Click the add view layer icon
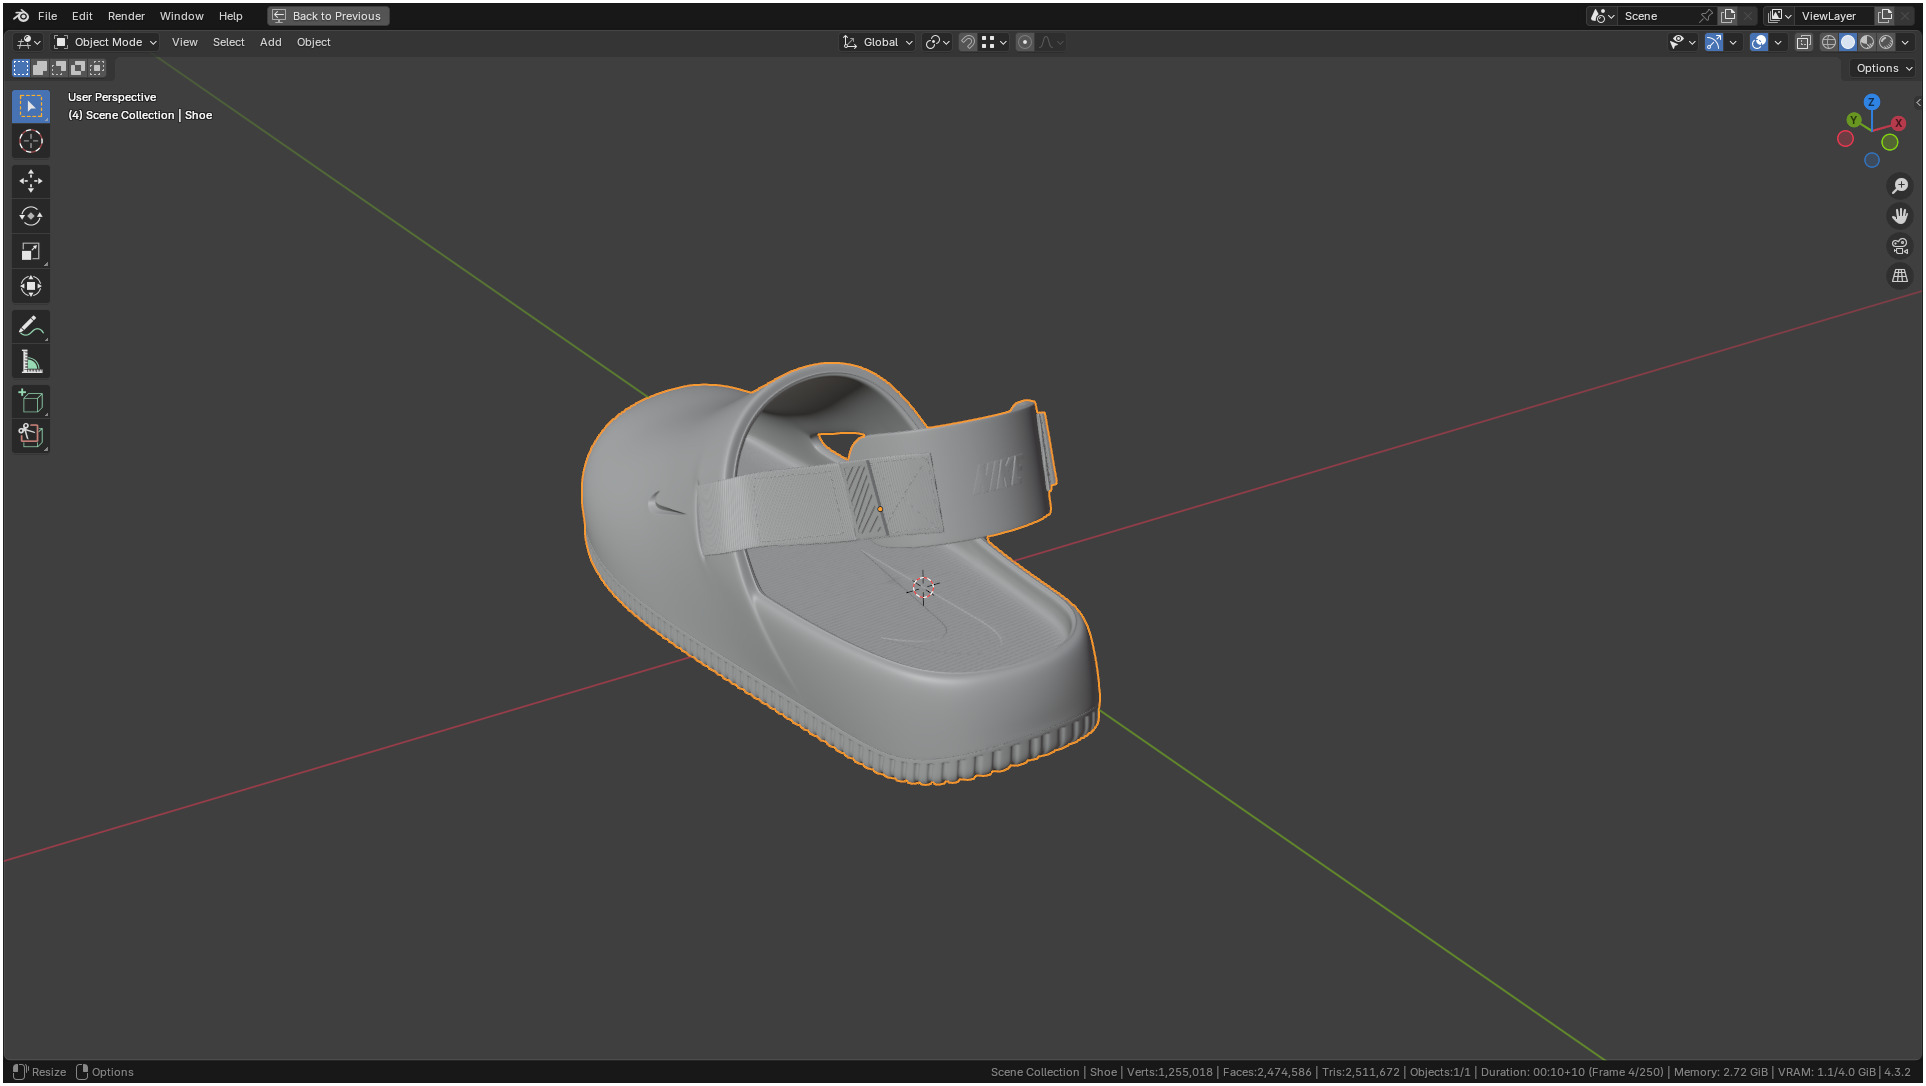Image resolution: width=1926 pixels, height=1086 pixels. (x=1885, y=16)
